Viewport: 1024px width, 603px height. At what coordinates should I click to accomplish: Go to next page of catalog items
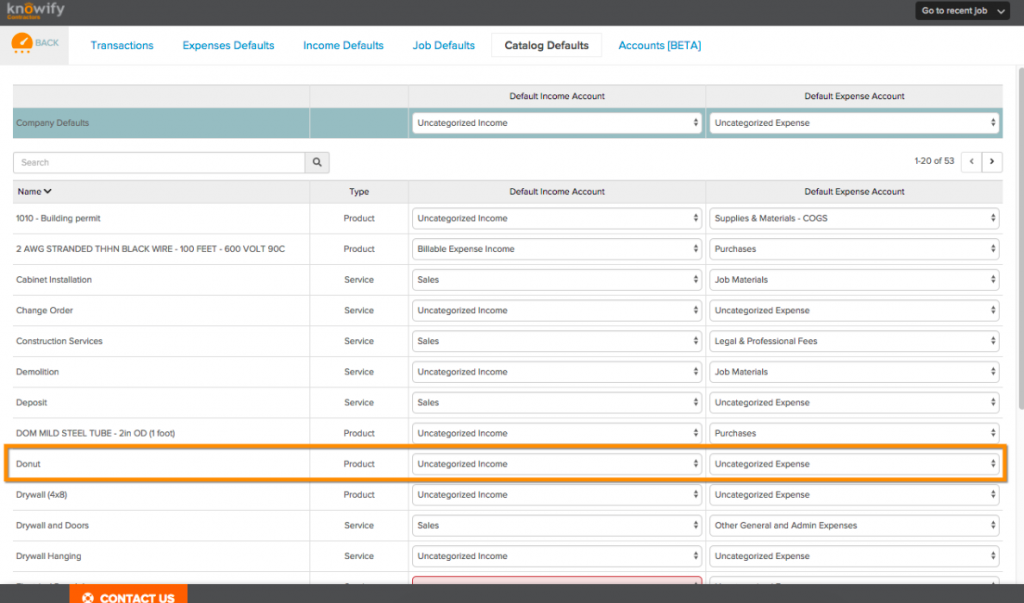click(992, 161)
